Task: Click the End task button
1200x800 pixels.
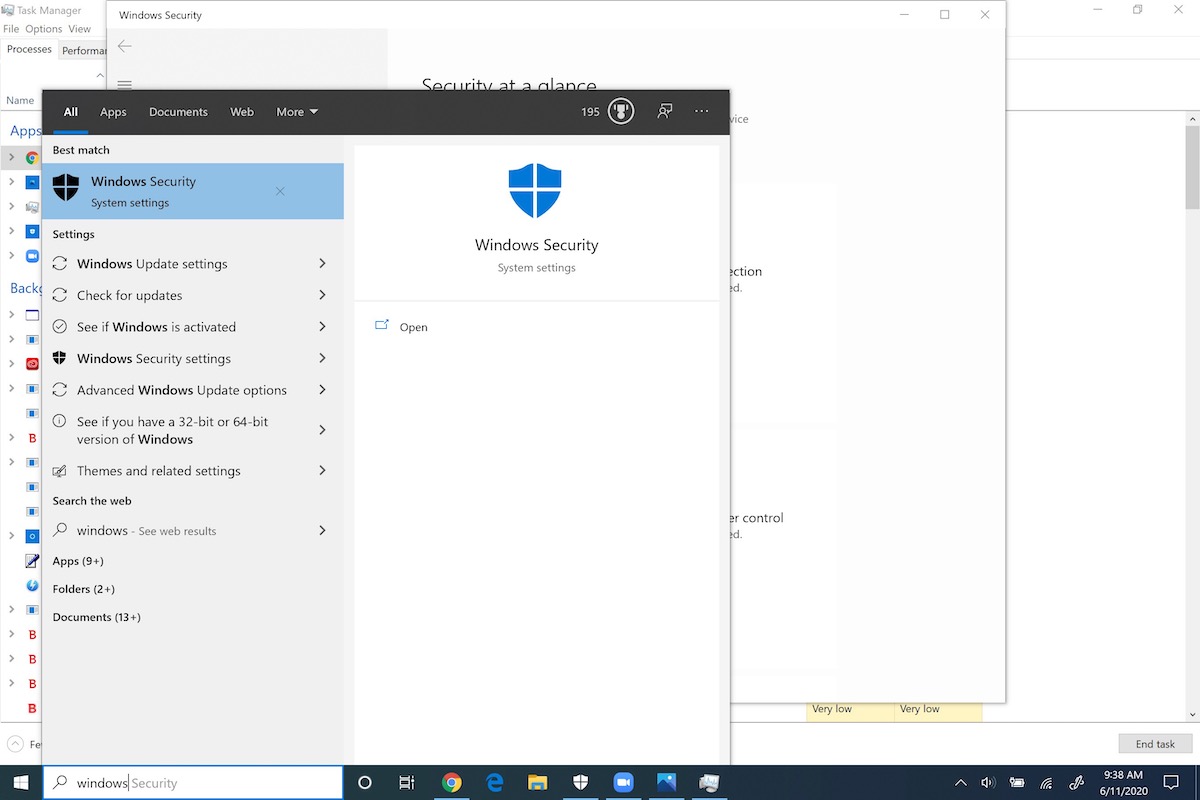Action: coord(1155,743)
